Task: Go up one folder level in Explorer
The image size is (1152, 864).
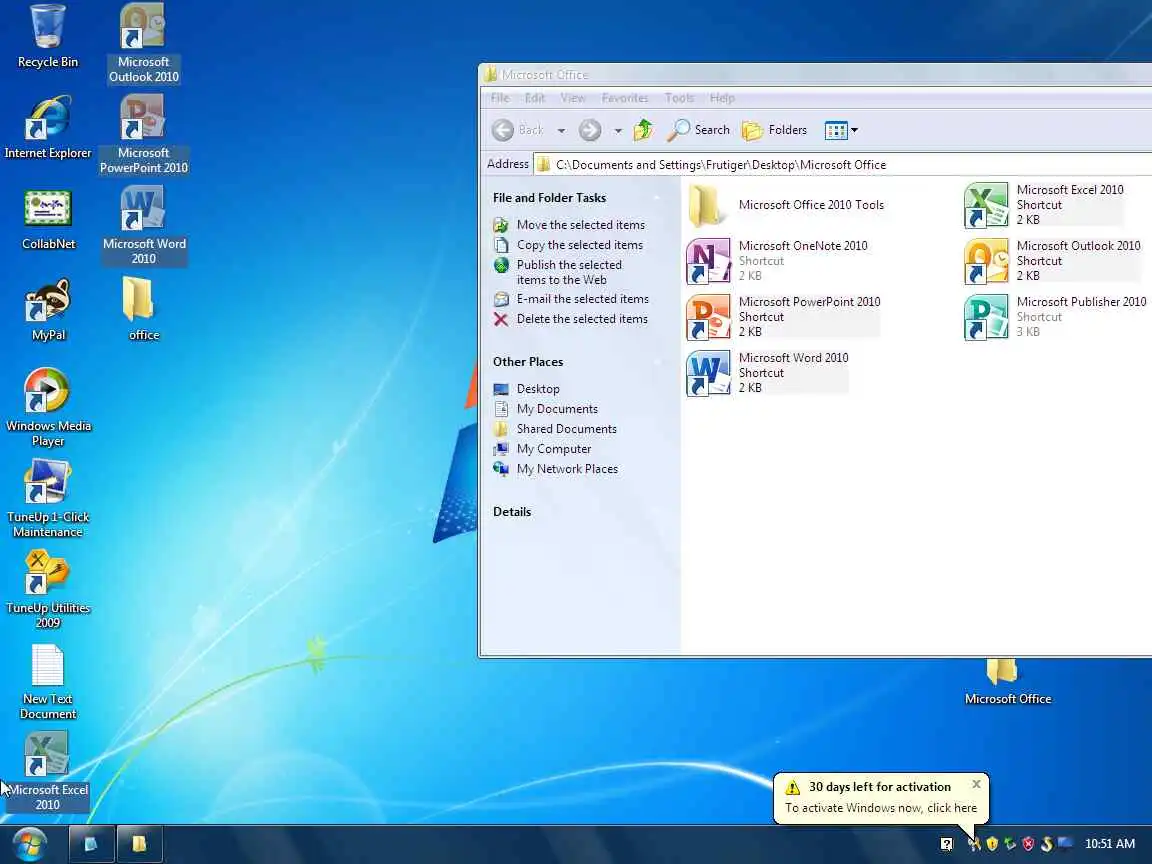Action: click(644, 130)
